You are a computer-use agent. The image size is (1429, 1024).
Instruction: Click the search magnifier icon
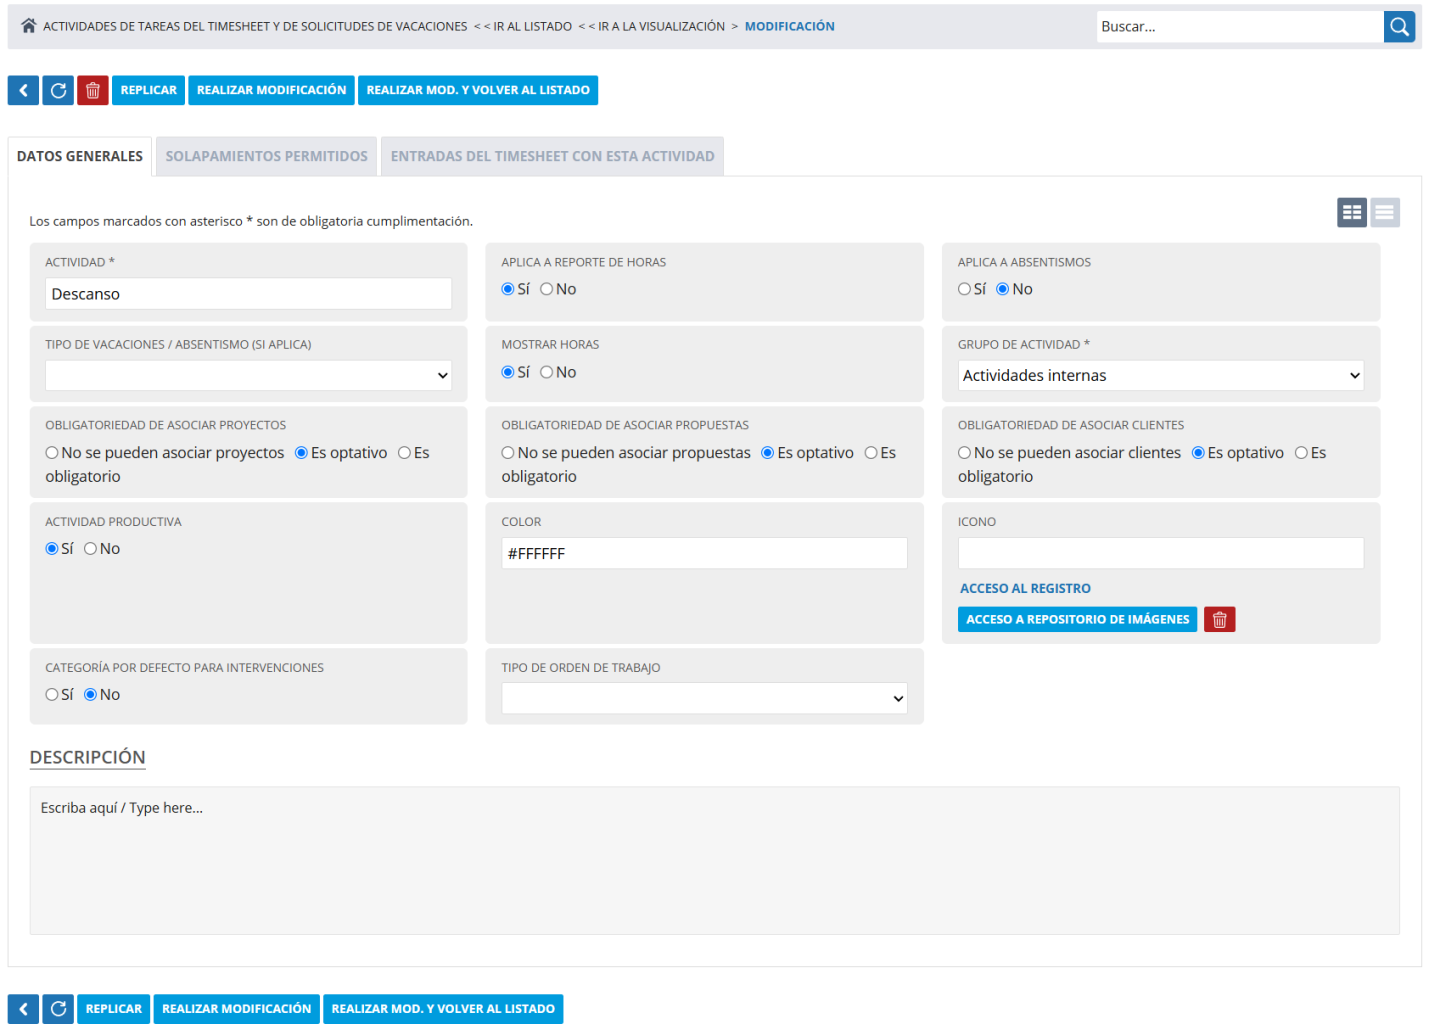(1399, 27)
